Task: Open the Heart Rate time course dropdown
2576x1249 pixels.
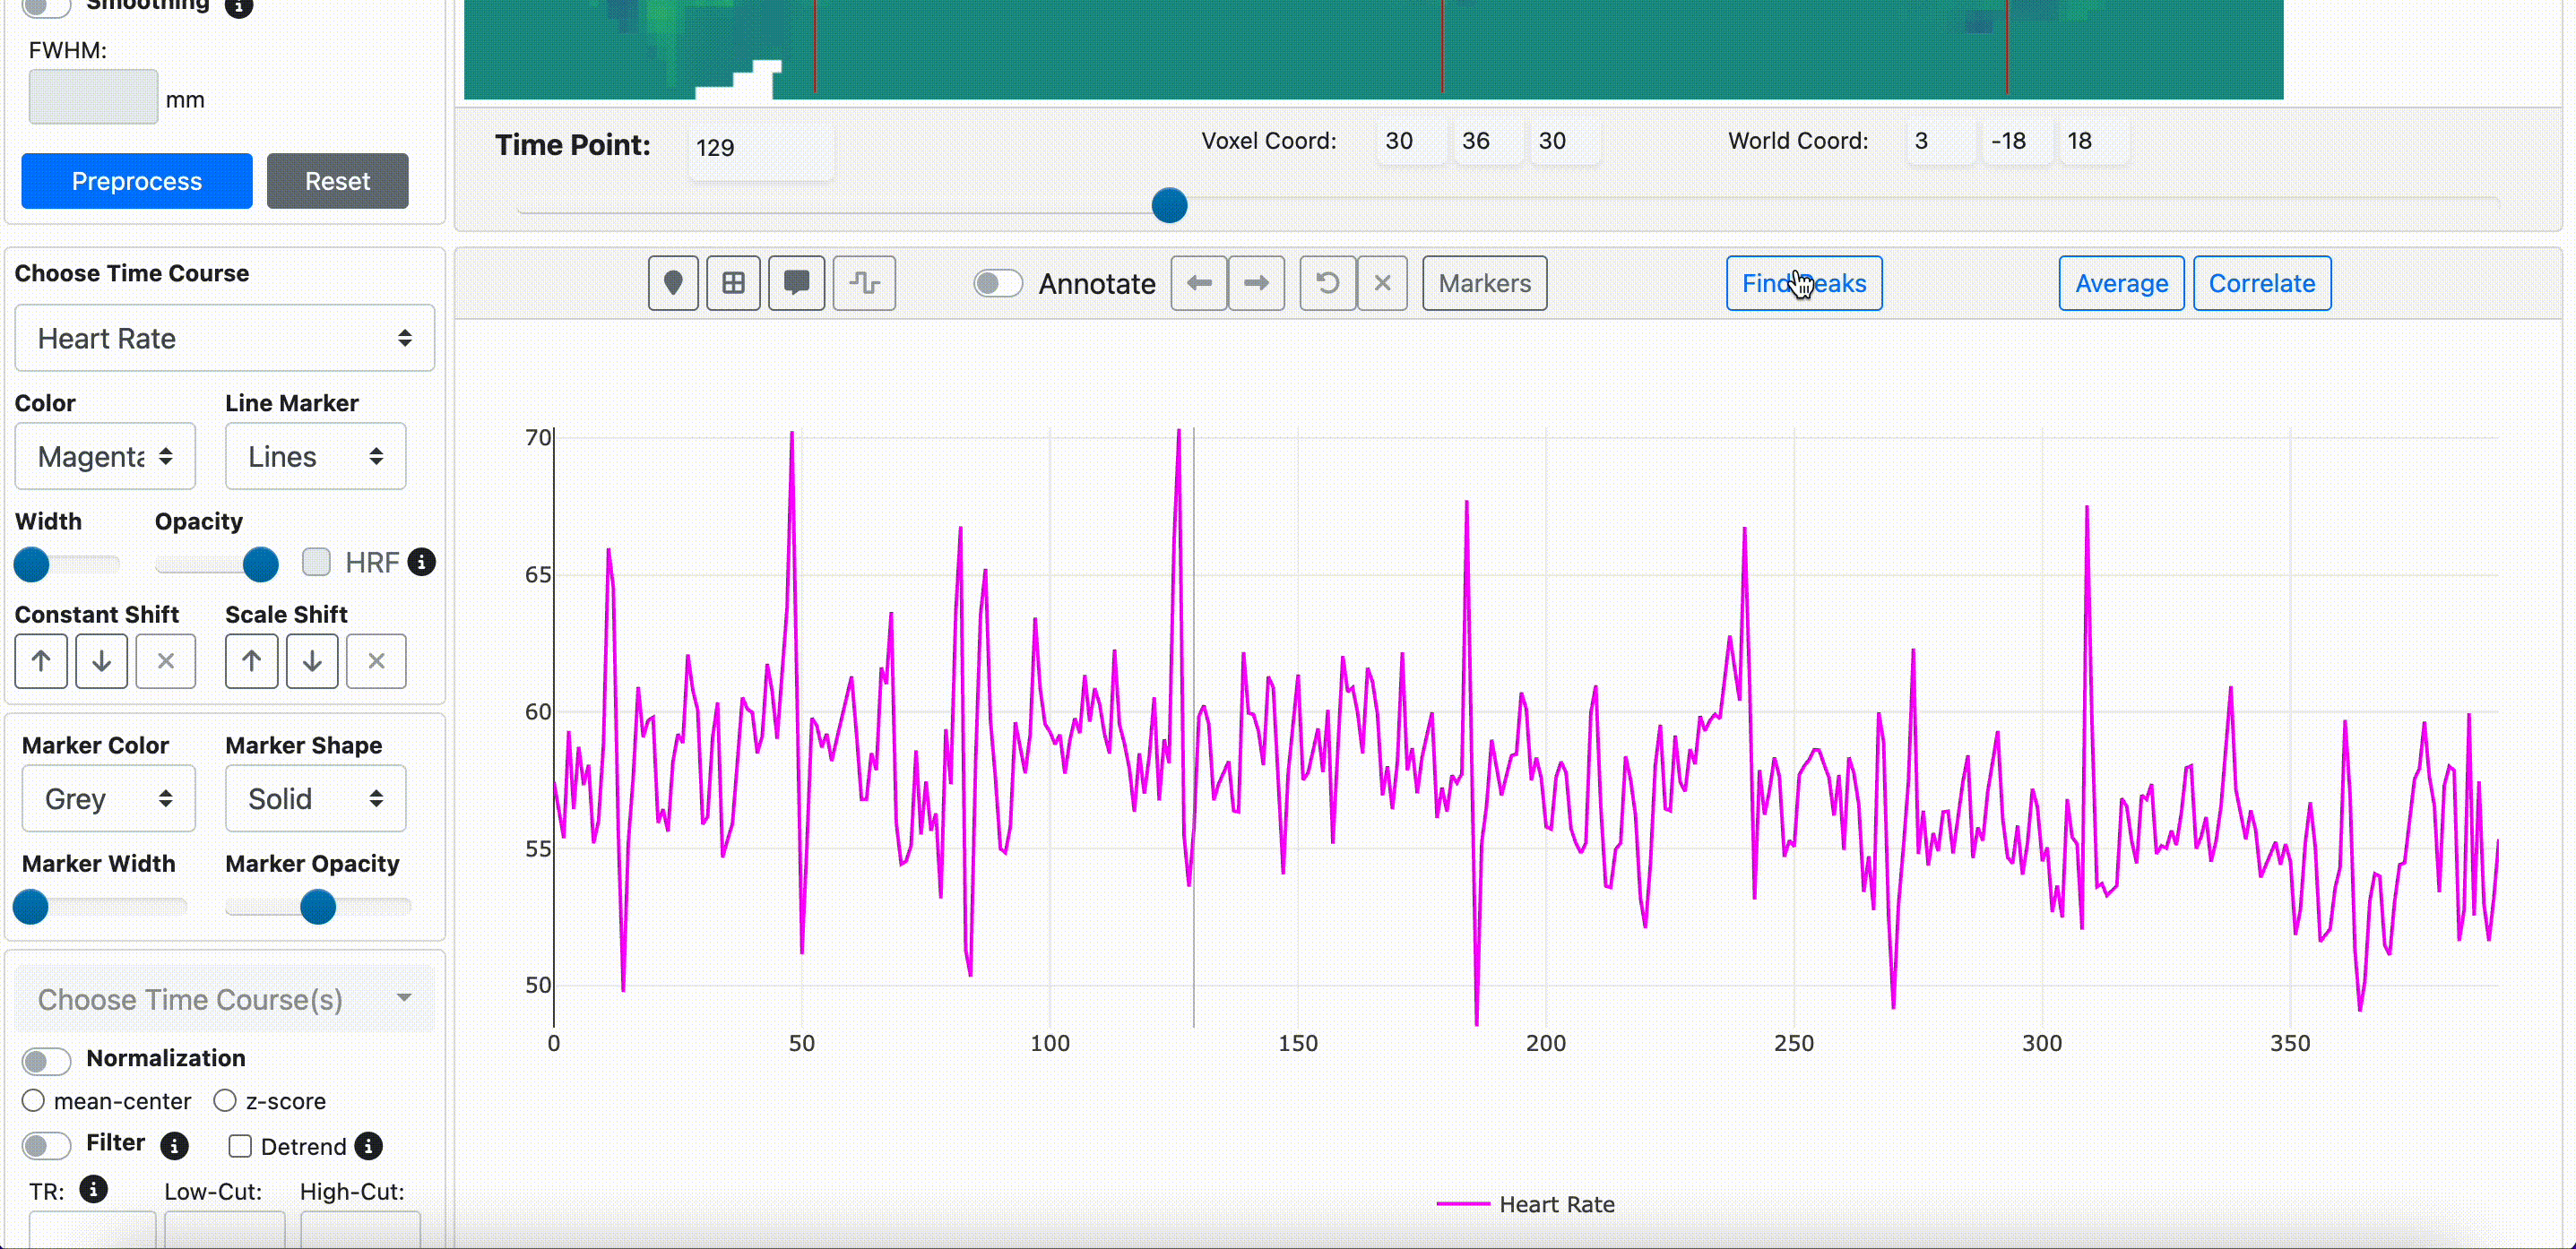Action: coord(224,338)
